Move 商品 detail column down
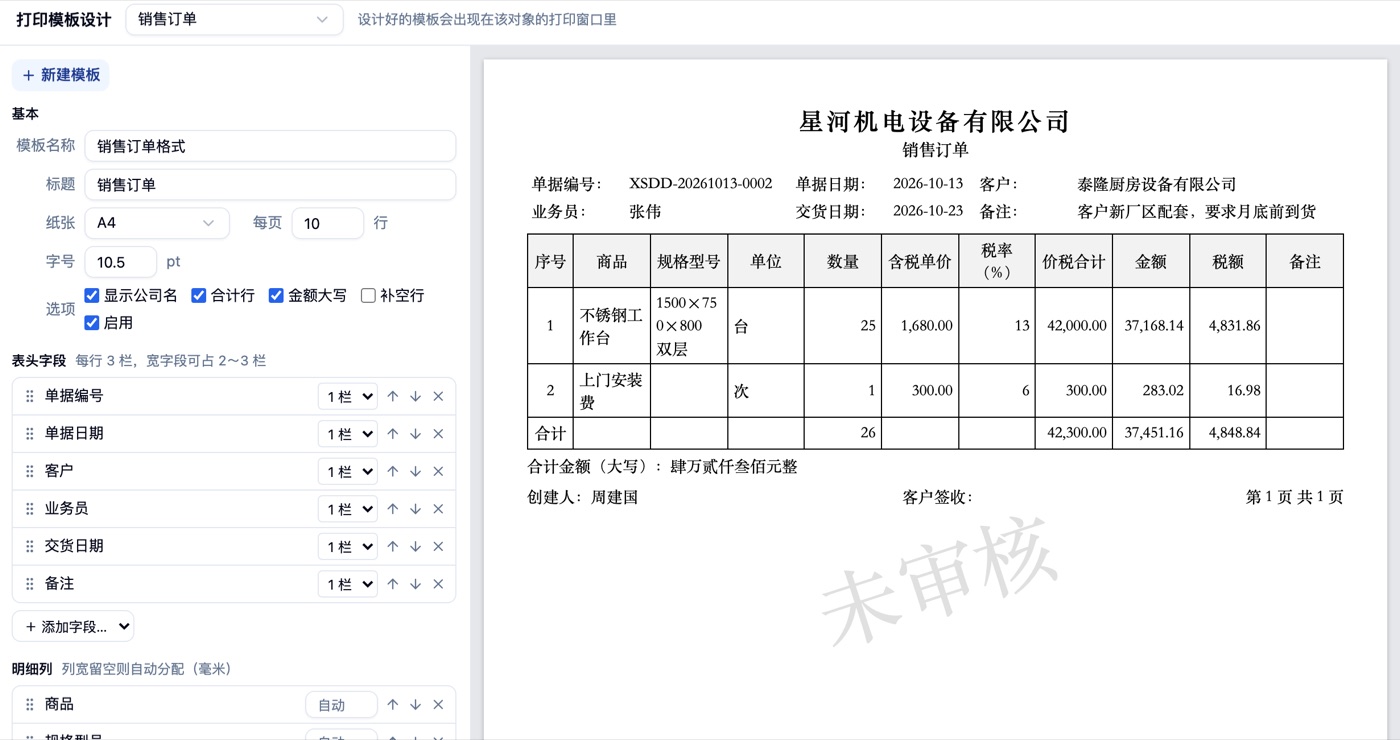Screen dimensions: 1400x740 pos(415,705)
